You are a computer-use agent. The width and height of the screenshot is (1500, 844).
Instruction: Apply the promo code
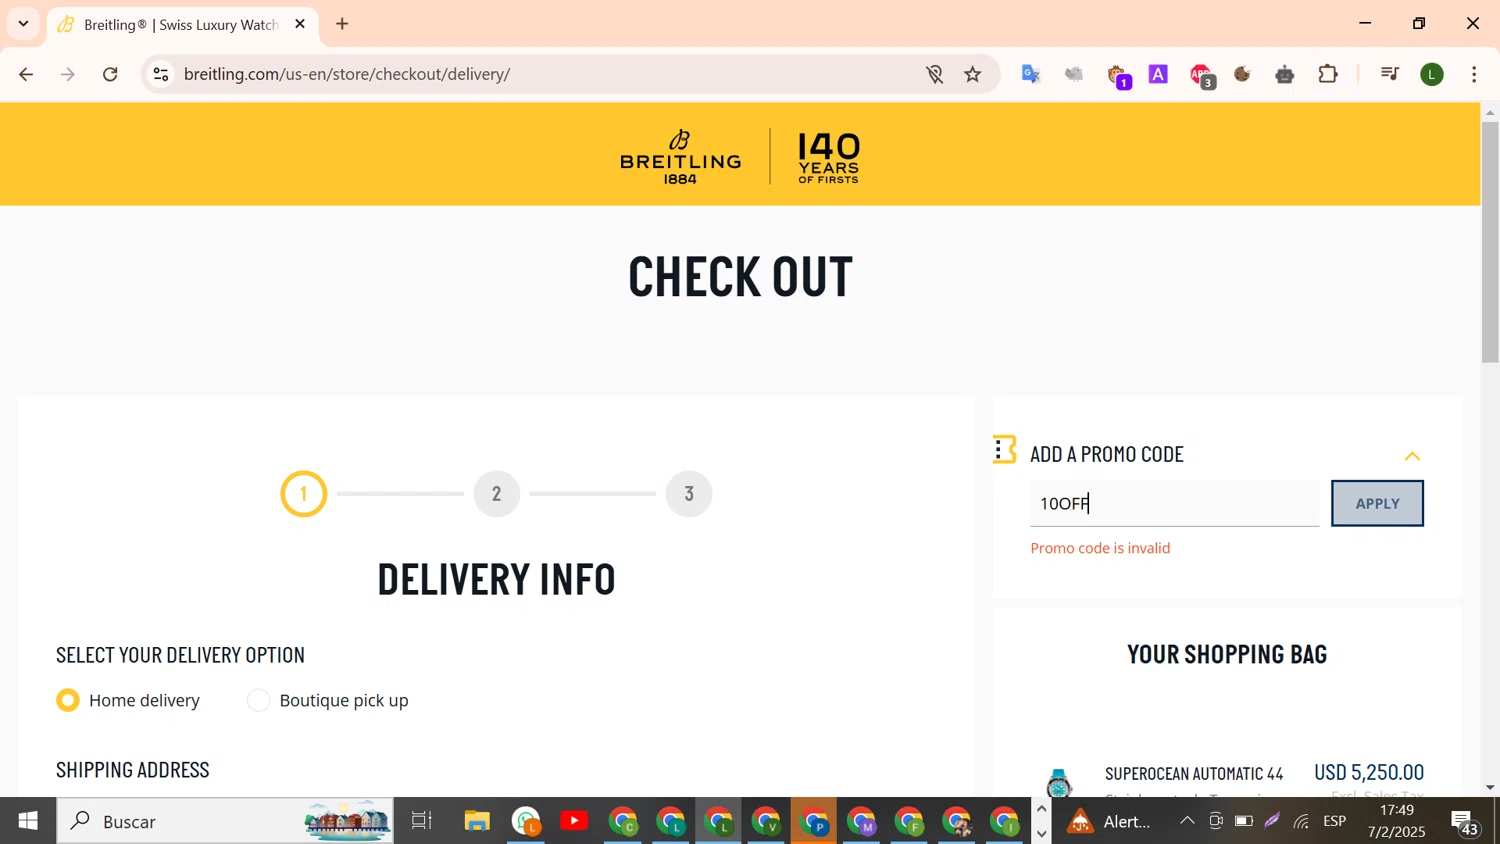1377,503
